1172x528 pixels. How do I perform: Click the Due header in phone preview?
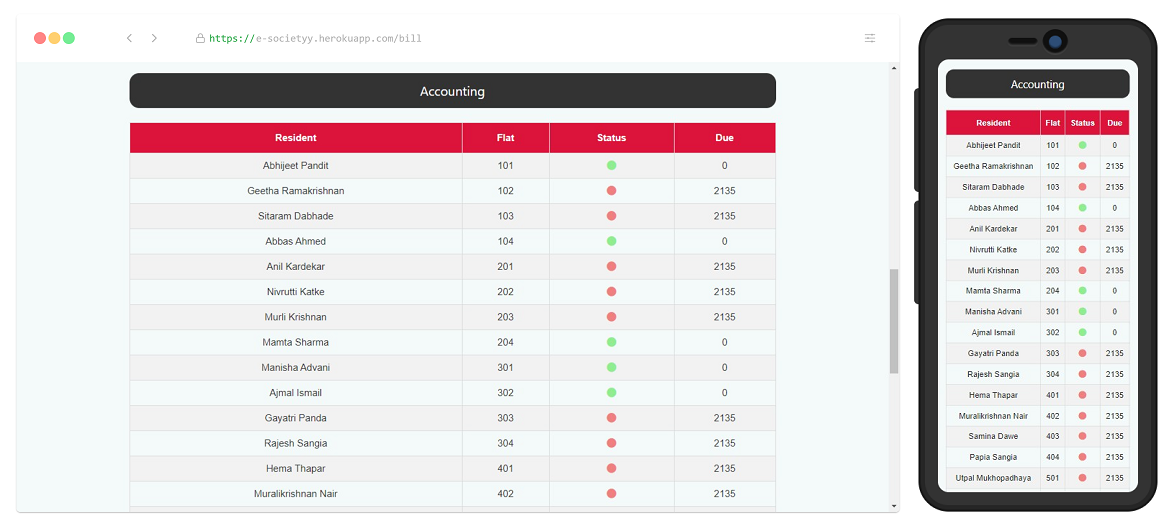coord(1114,123)
